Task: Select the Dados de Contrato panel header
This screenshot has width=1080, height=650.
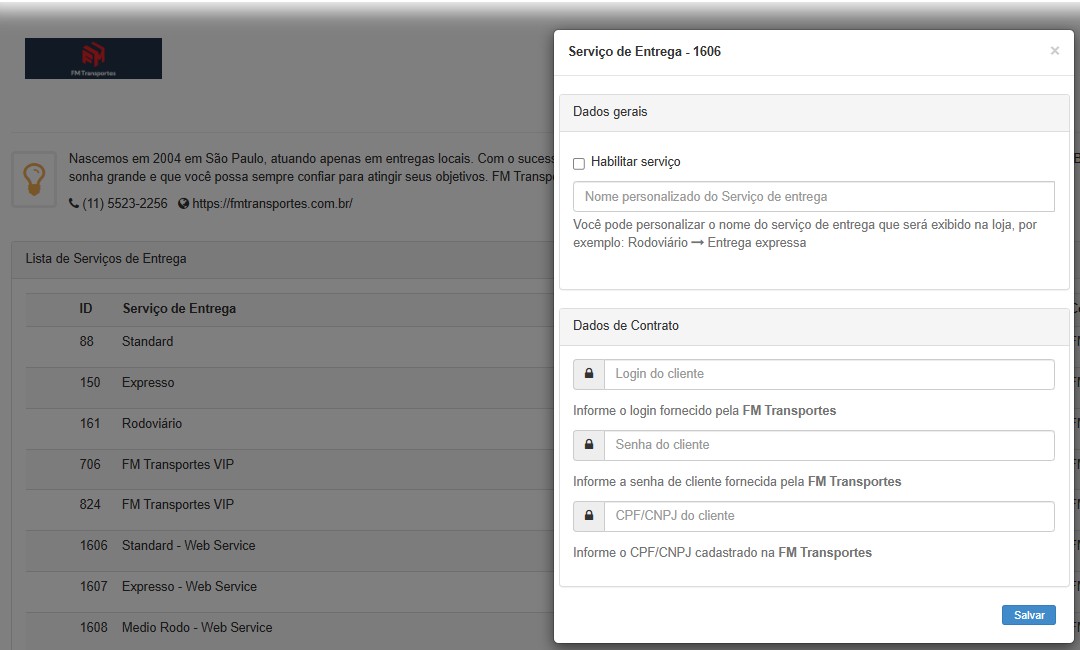Action: (x=813, y=326)
